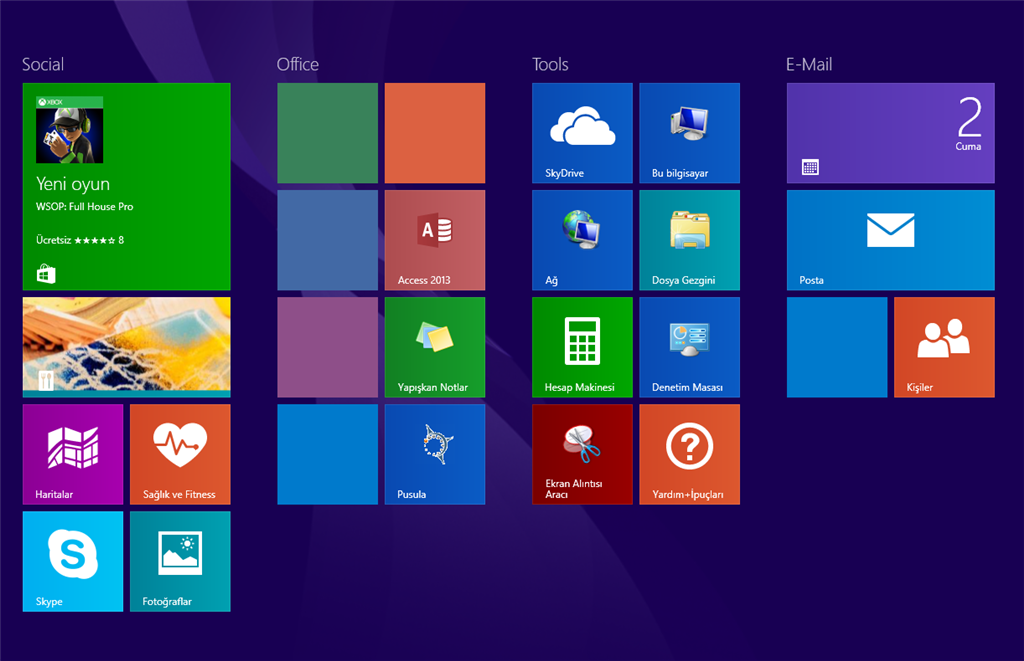Launch Access 2013 tile
The image size is (1024, 661).
click(434, 240)
